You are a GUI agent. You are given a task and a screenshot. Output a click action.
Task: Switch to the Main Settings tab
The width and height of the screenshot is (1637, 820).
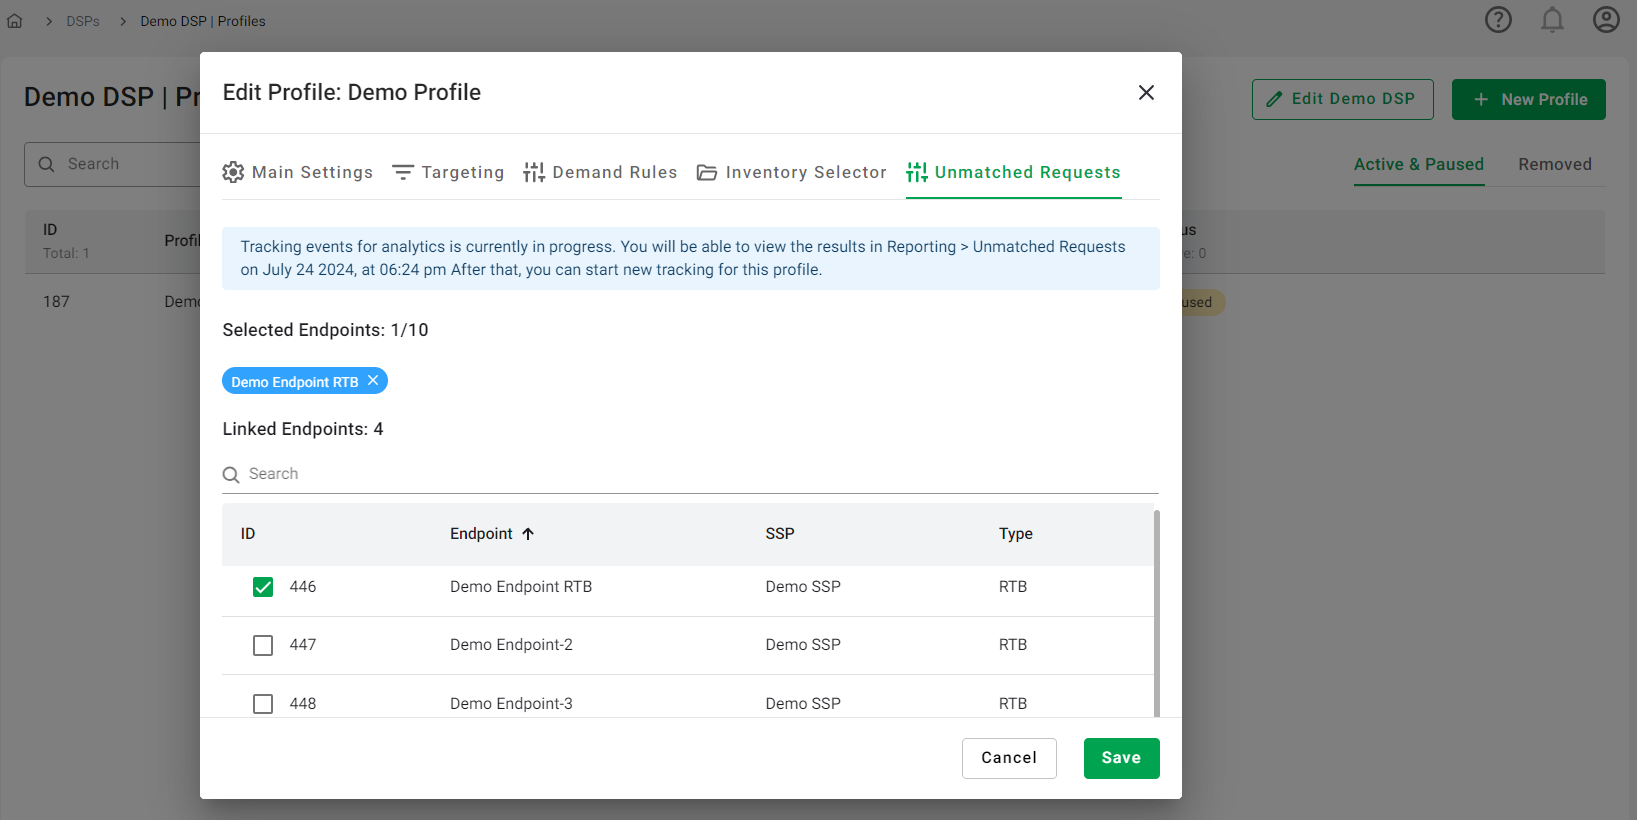[x=298, y=173]
